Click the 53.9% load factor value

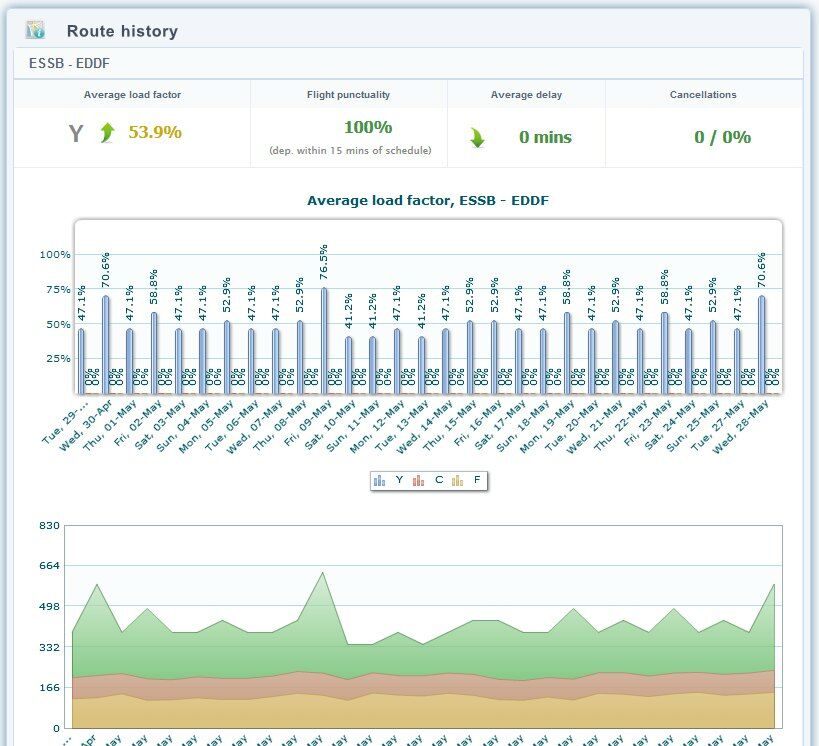tap(155, 133)
